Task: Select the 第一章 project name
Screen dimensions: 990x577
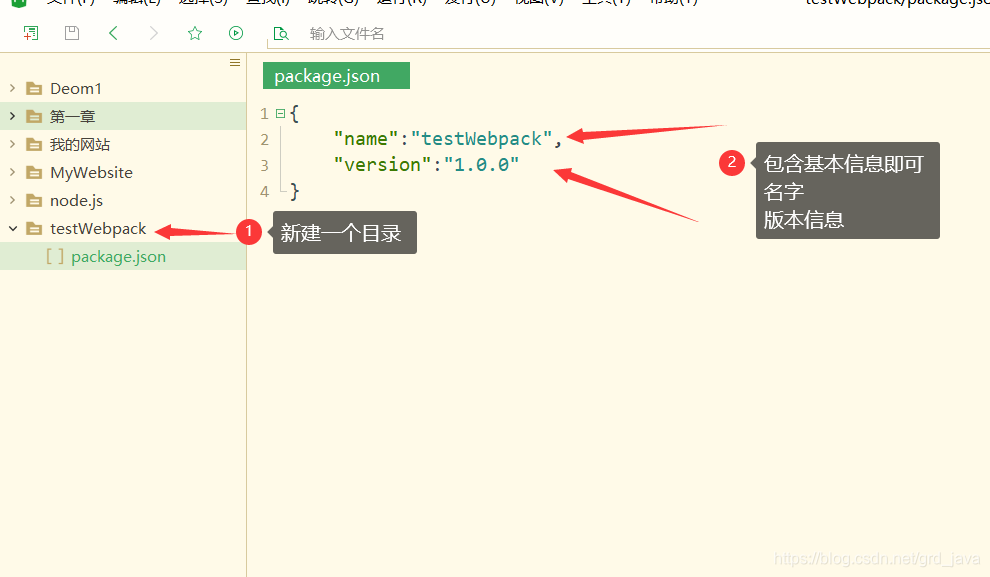Action: coord(73,116)
